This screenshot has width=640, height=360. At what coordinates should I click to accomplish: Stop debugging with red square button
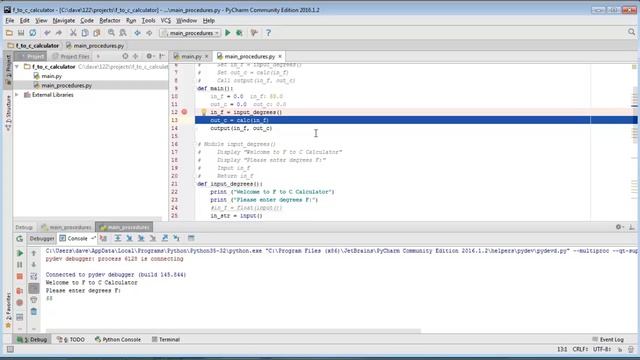click(20, 277)
